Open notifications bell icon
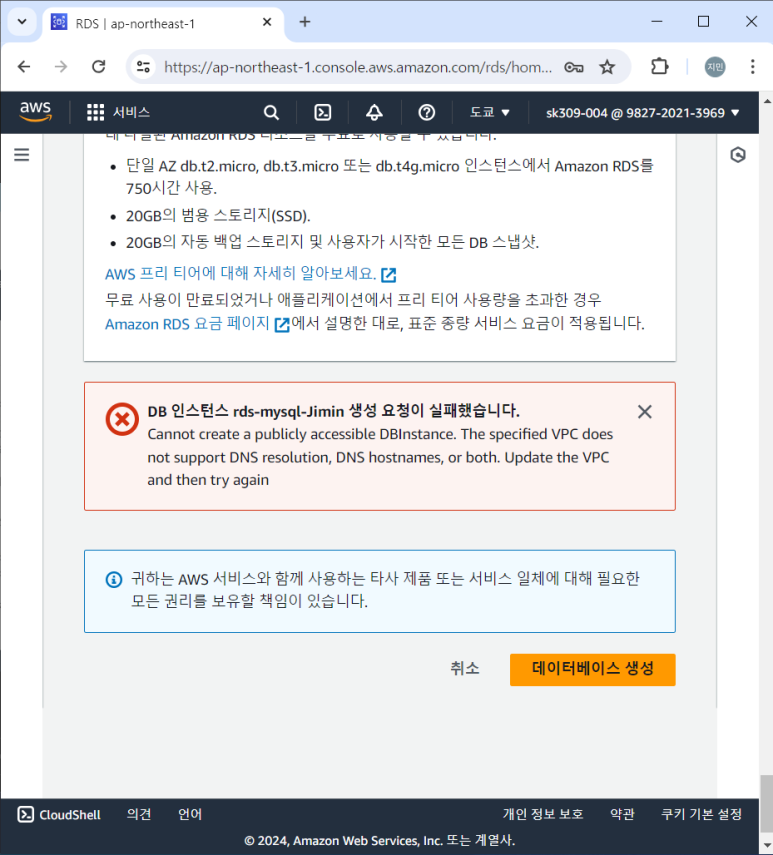 click(x=374, y=112)
